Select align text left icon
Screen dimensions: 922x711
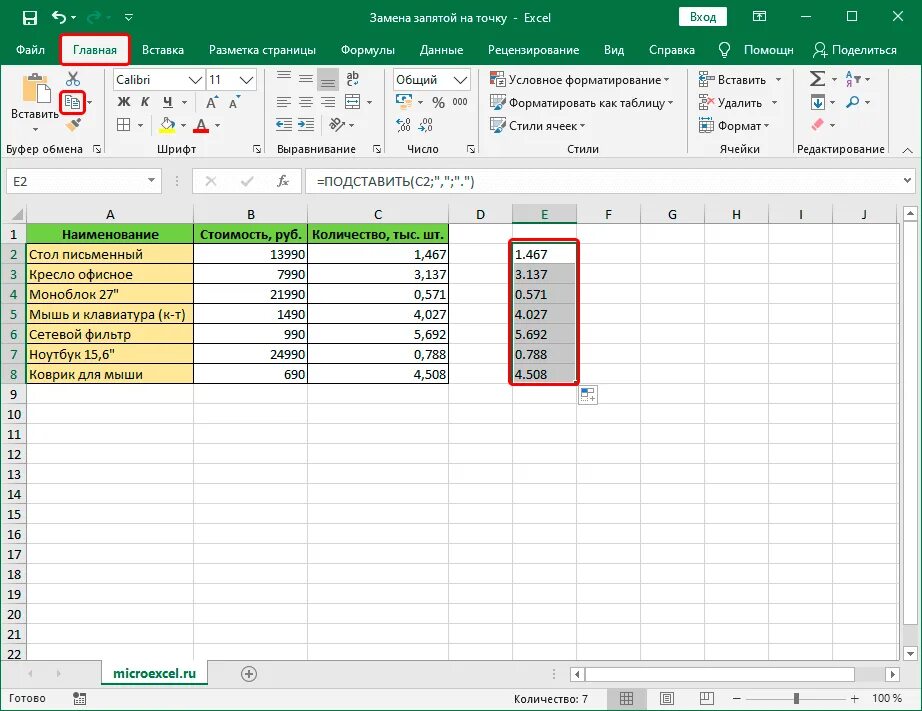284,102
